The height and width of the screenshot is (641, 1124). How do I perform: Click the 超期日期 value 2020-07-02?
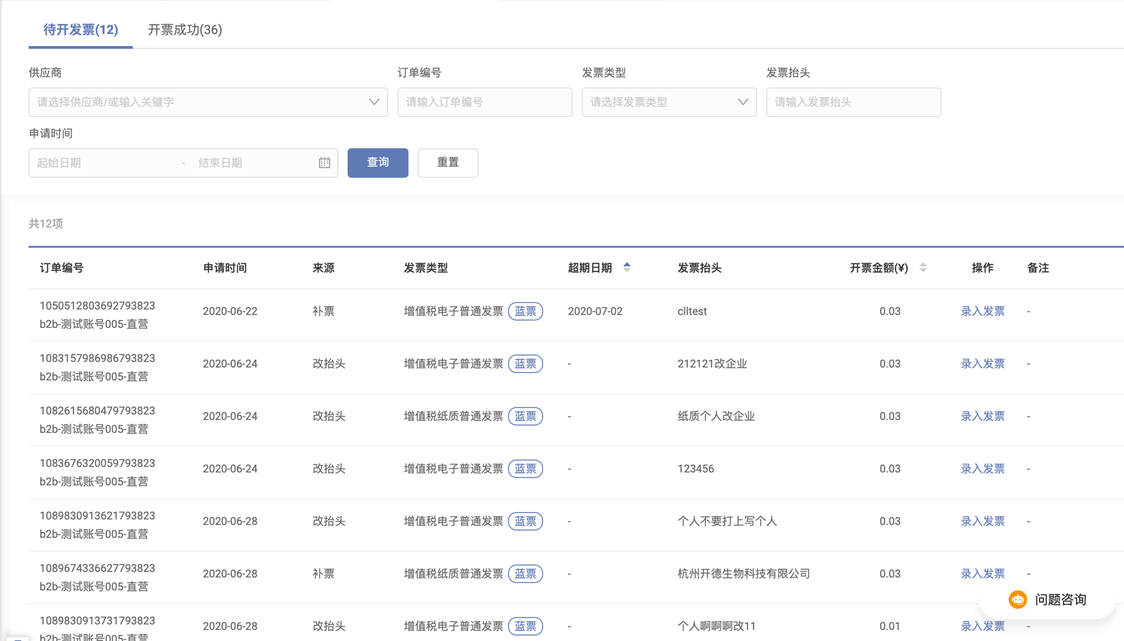click(x=595, y=311)
